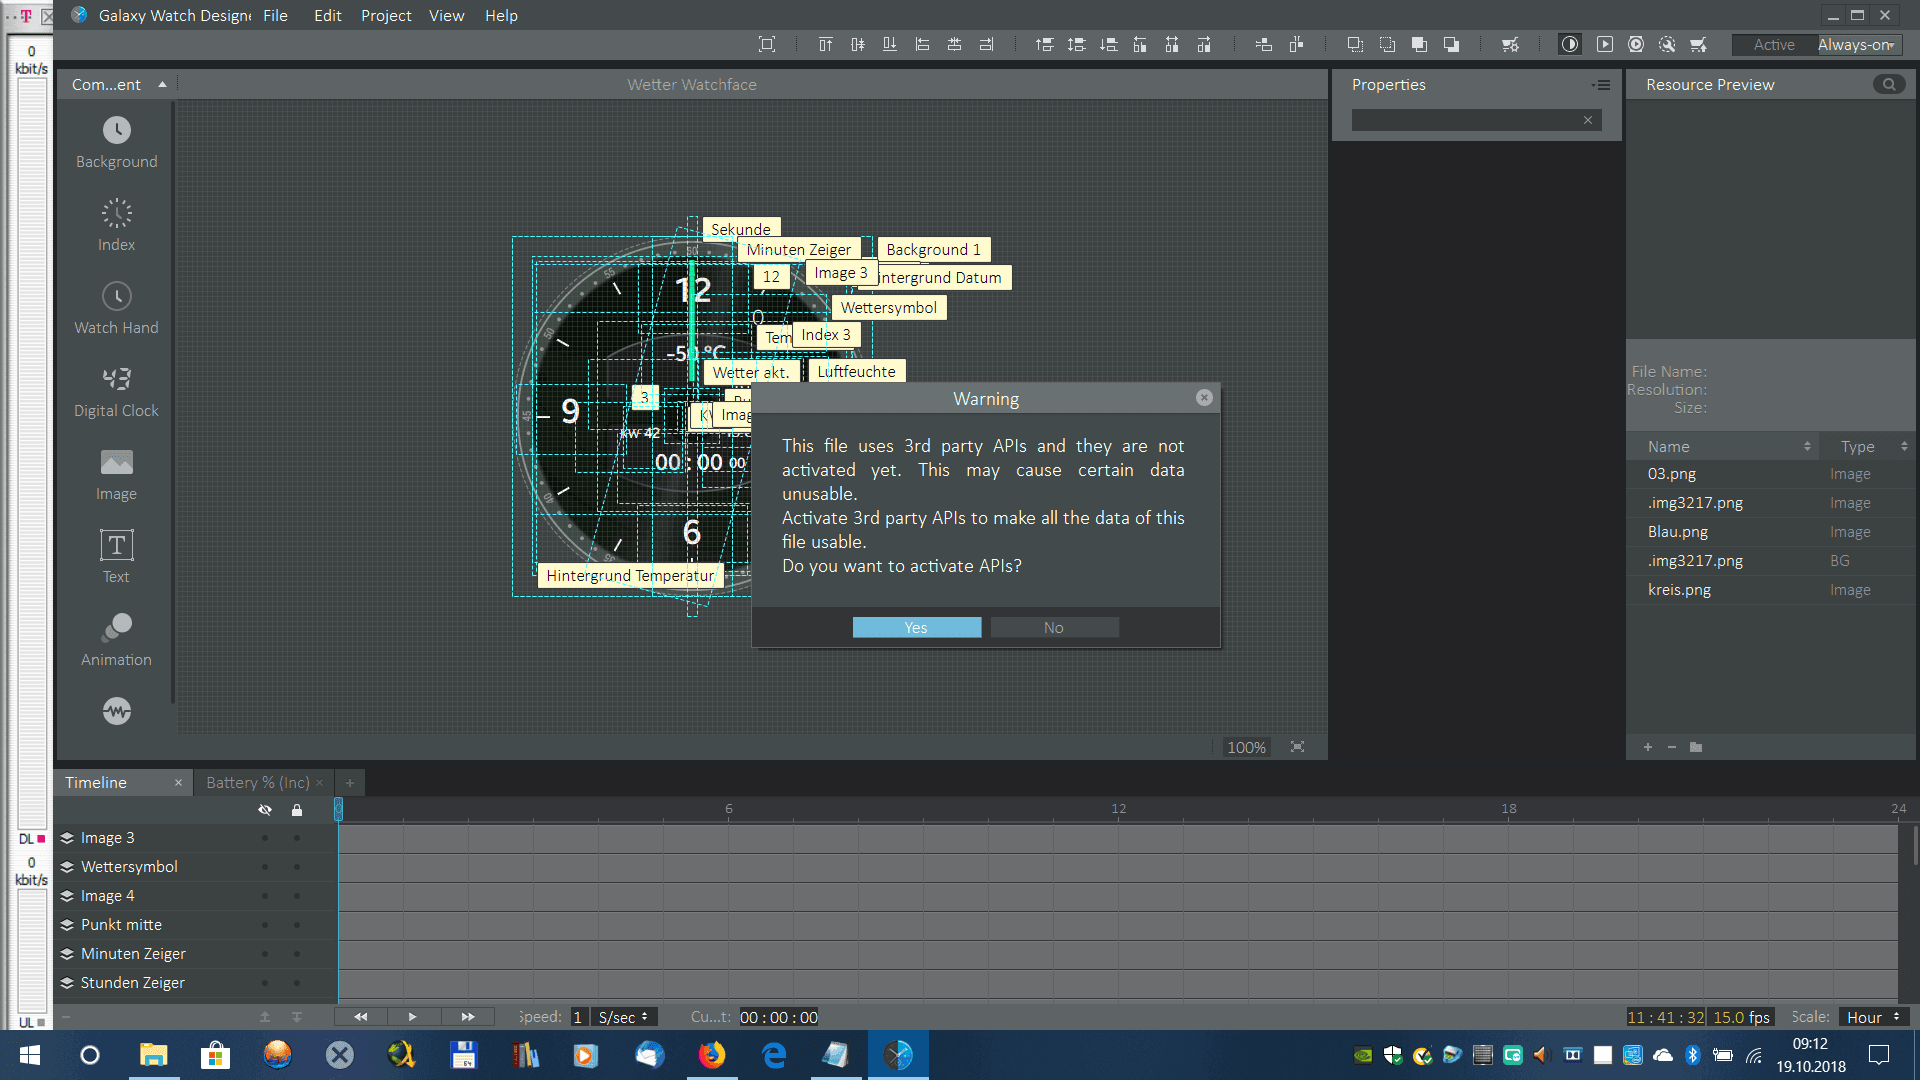Rewind the timeline playback
The height and width of the screenshot is (1080, 1920).
[360, 1017]
